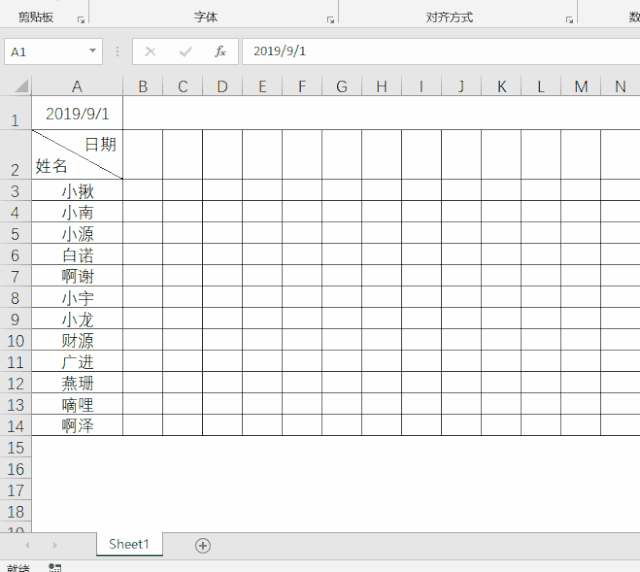Viewport: 640px width, 572px height.
Task: Add a new sheet with plus icon
Action: tap(203, 545)
